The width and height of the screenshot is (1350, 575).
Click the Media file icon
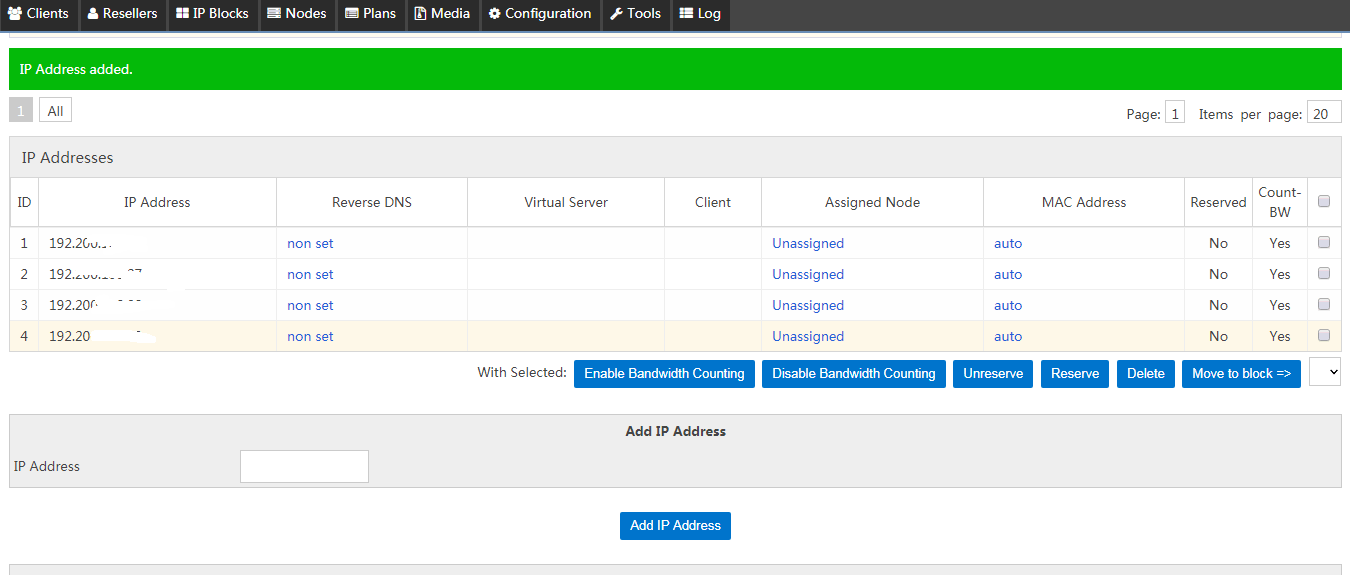click(x=420, y=14)
